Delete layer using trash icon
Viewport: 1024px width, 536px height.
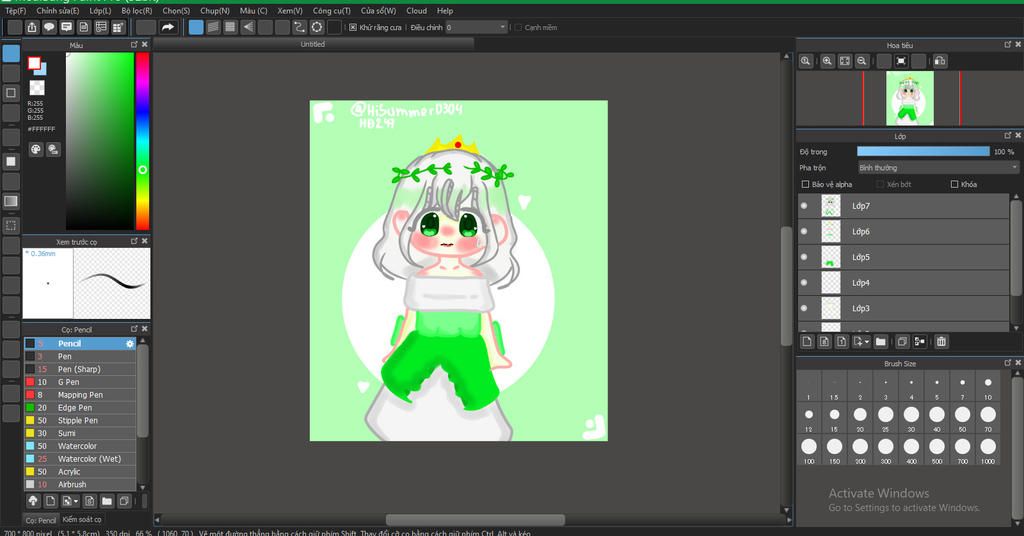coord(941,341)
